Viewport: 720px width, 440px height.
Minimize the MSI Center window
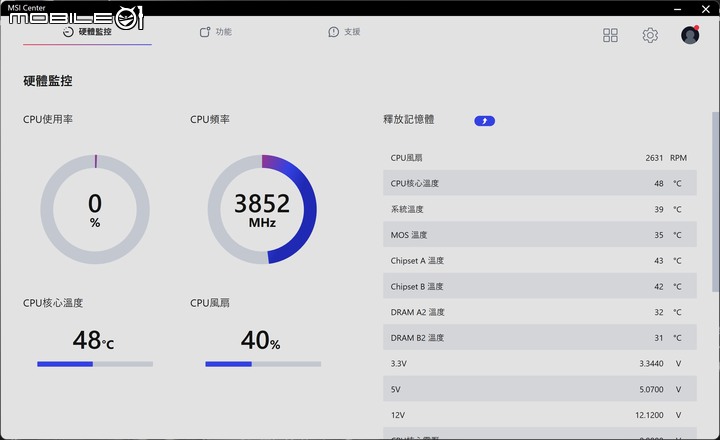click(677, 9)
